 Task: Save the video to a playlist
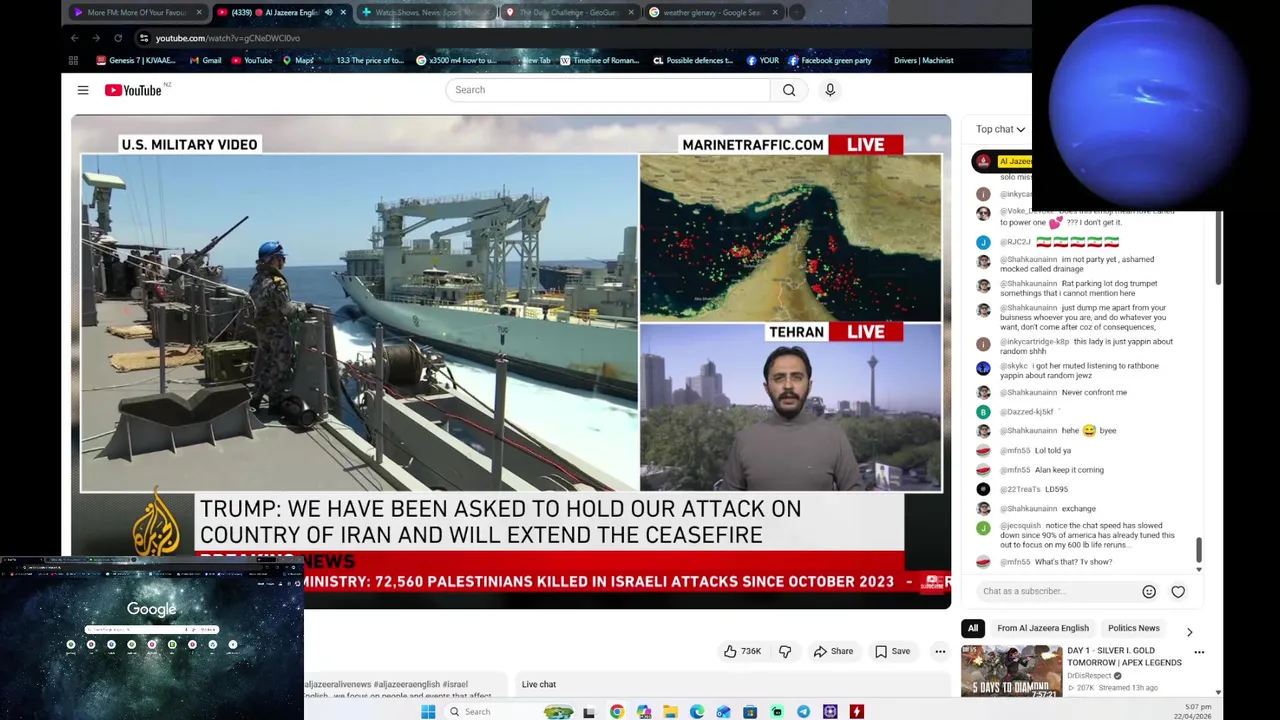pyautogui.click(x=892, y=651)
